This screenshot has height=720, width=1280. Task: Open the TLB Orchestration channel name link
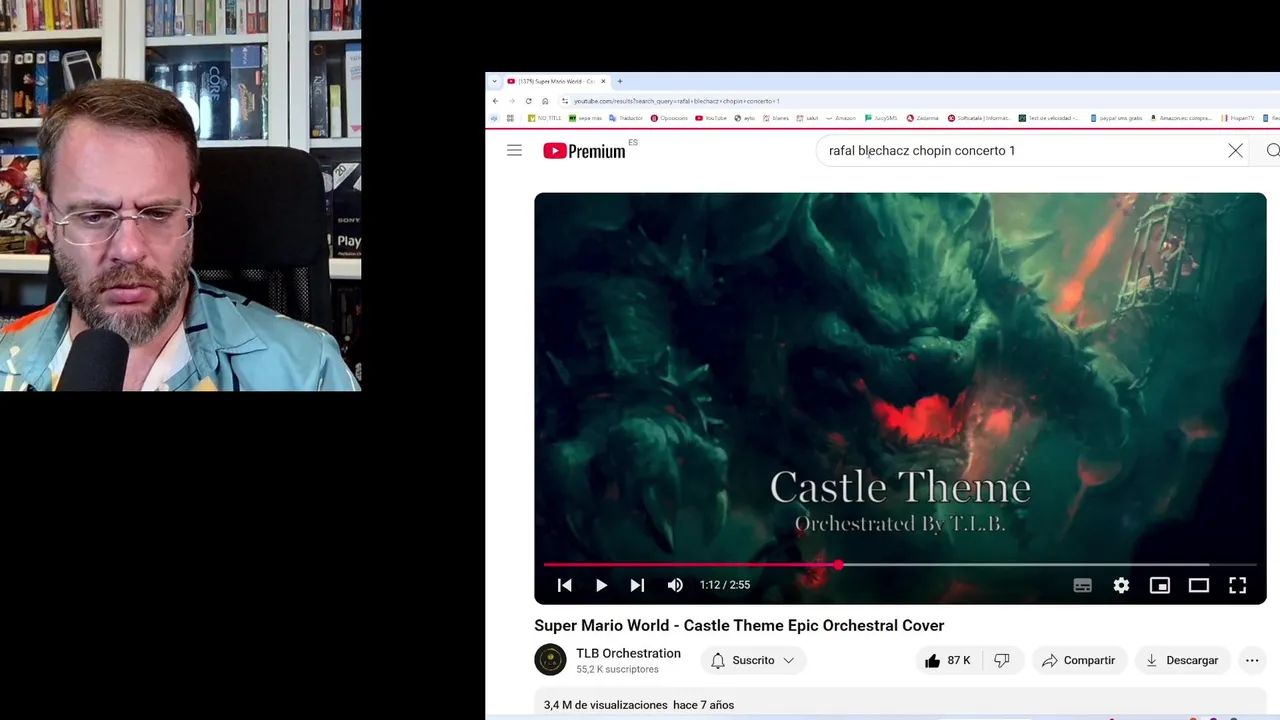click(x=628, y=653)
